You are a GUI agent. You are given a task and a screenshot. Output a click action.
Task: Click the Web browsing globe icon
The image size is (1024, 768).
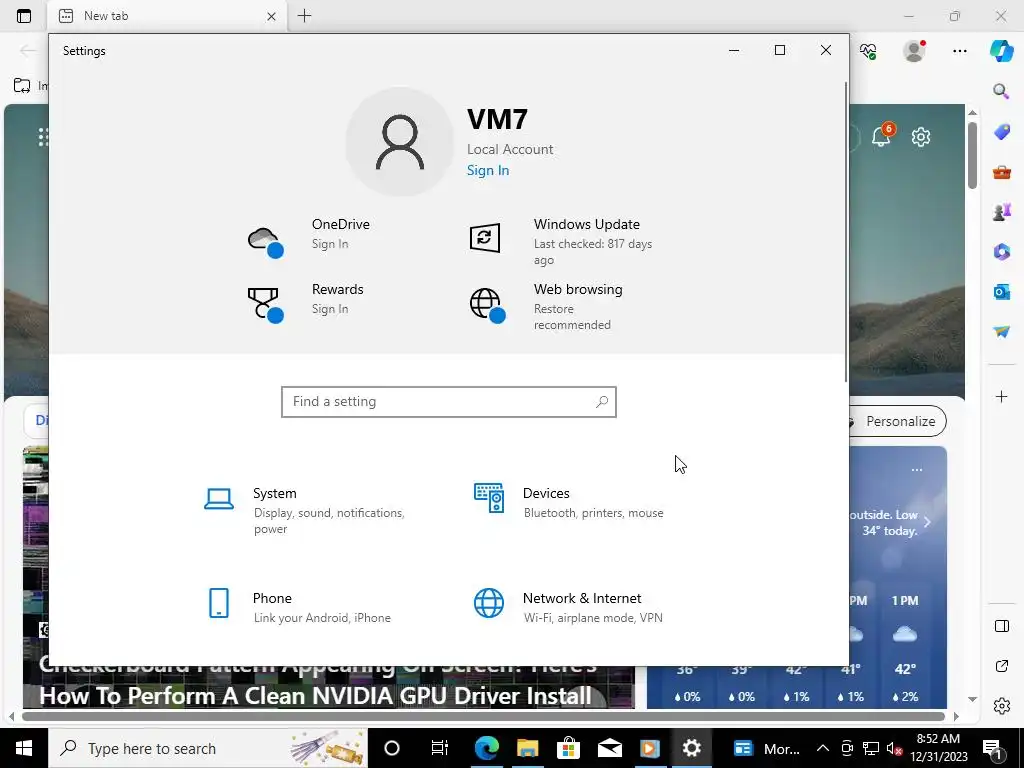(487, 305)
